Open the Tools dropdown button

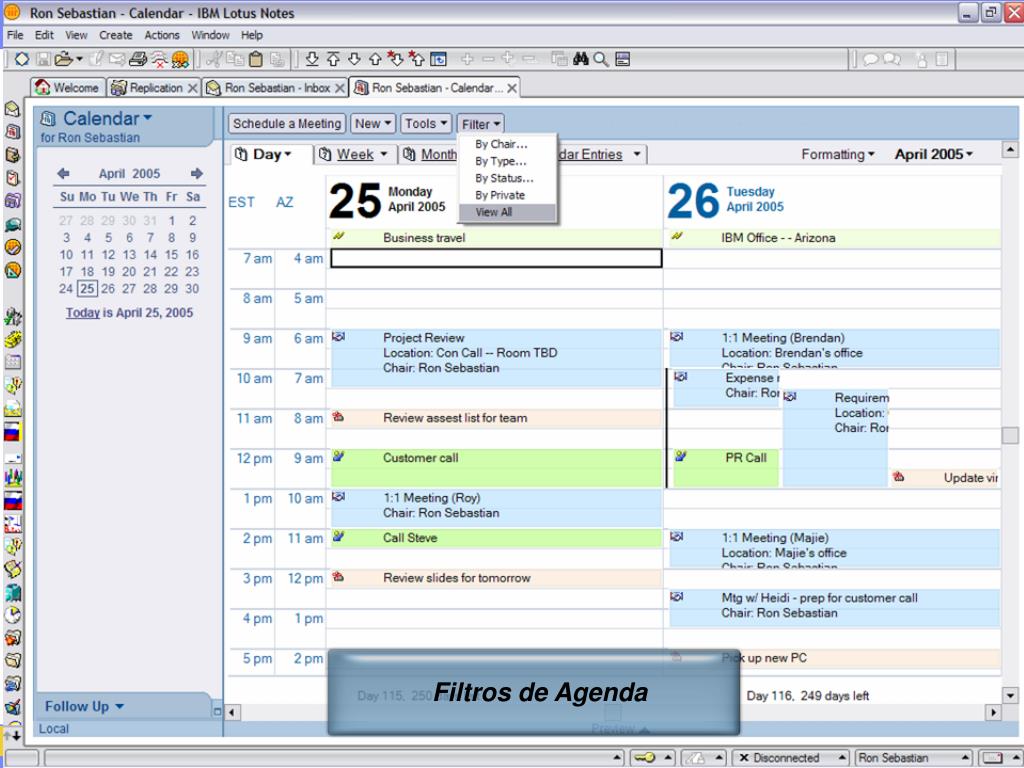point(426,123)
